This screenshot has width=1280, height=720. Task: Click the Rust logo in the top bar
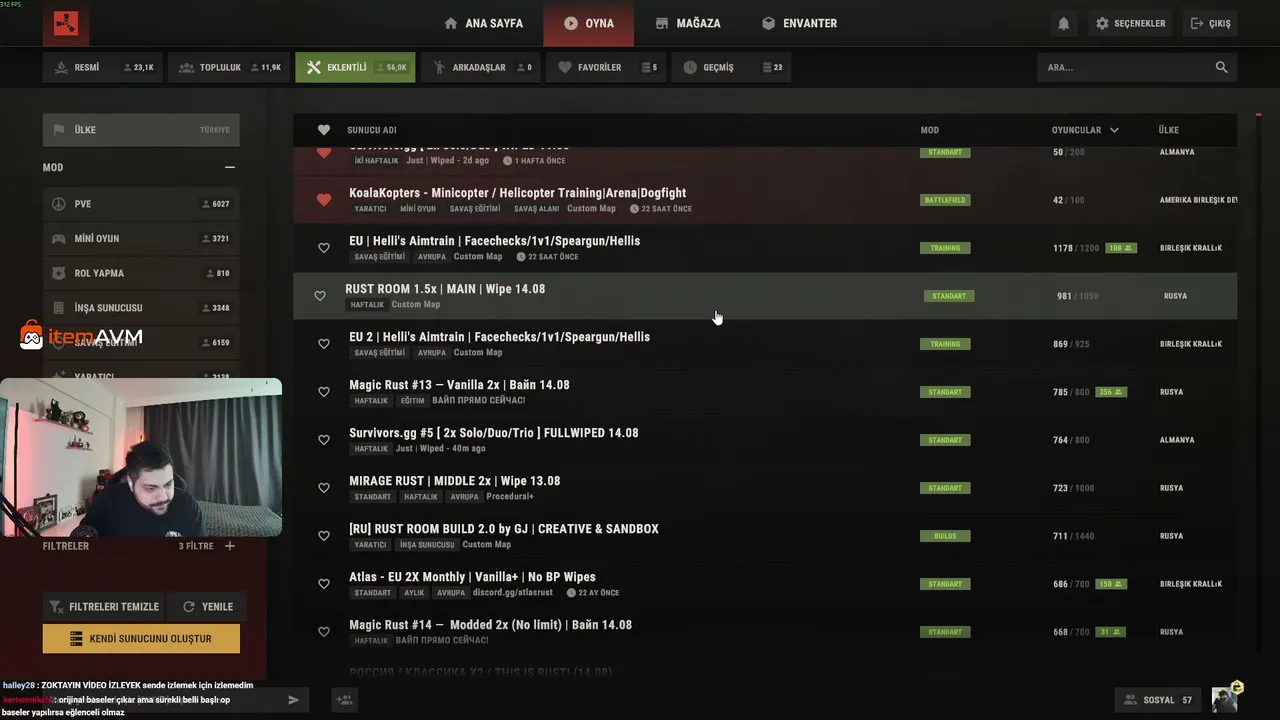pos(66,23)
